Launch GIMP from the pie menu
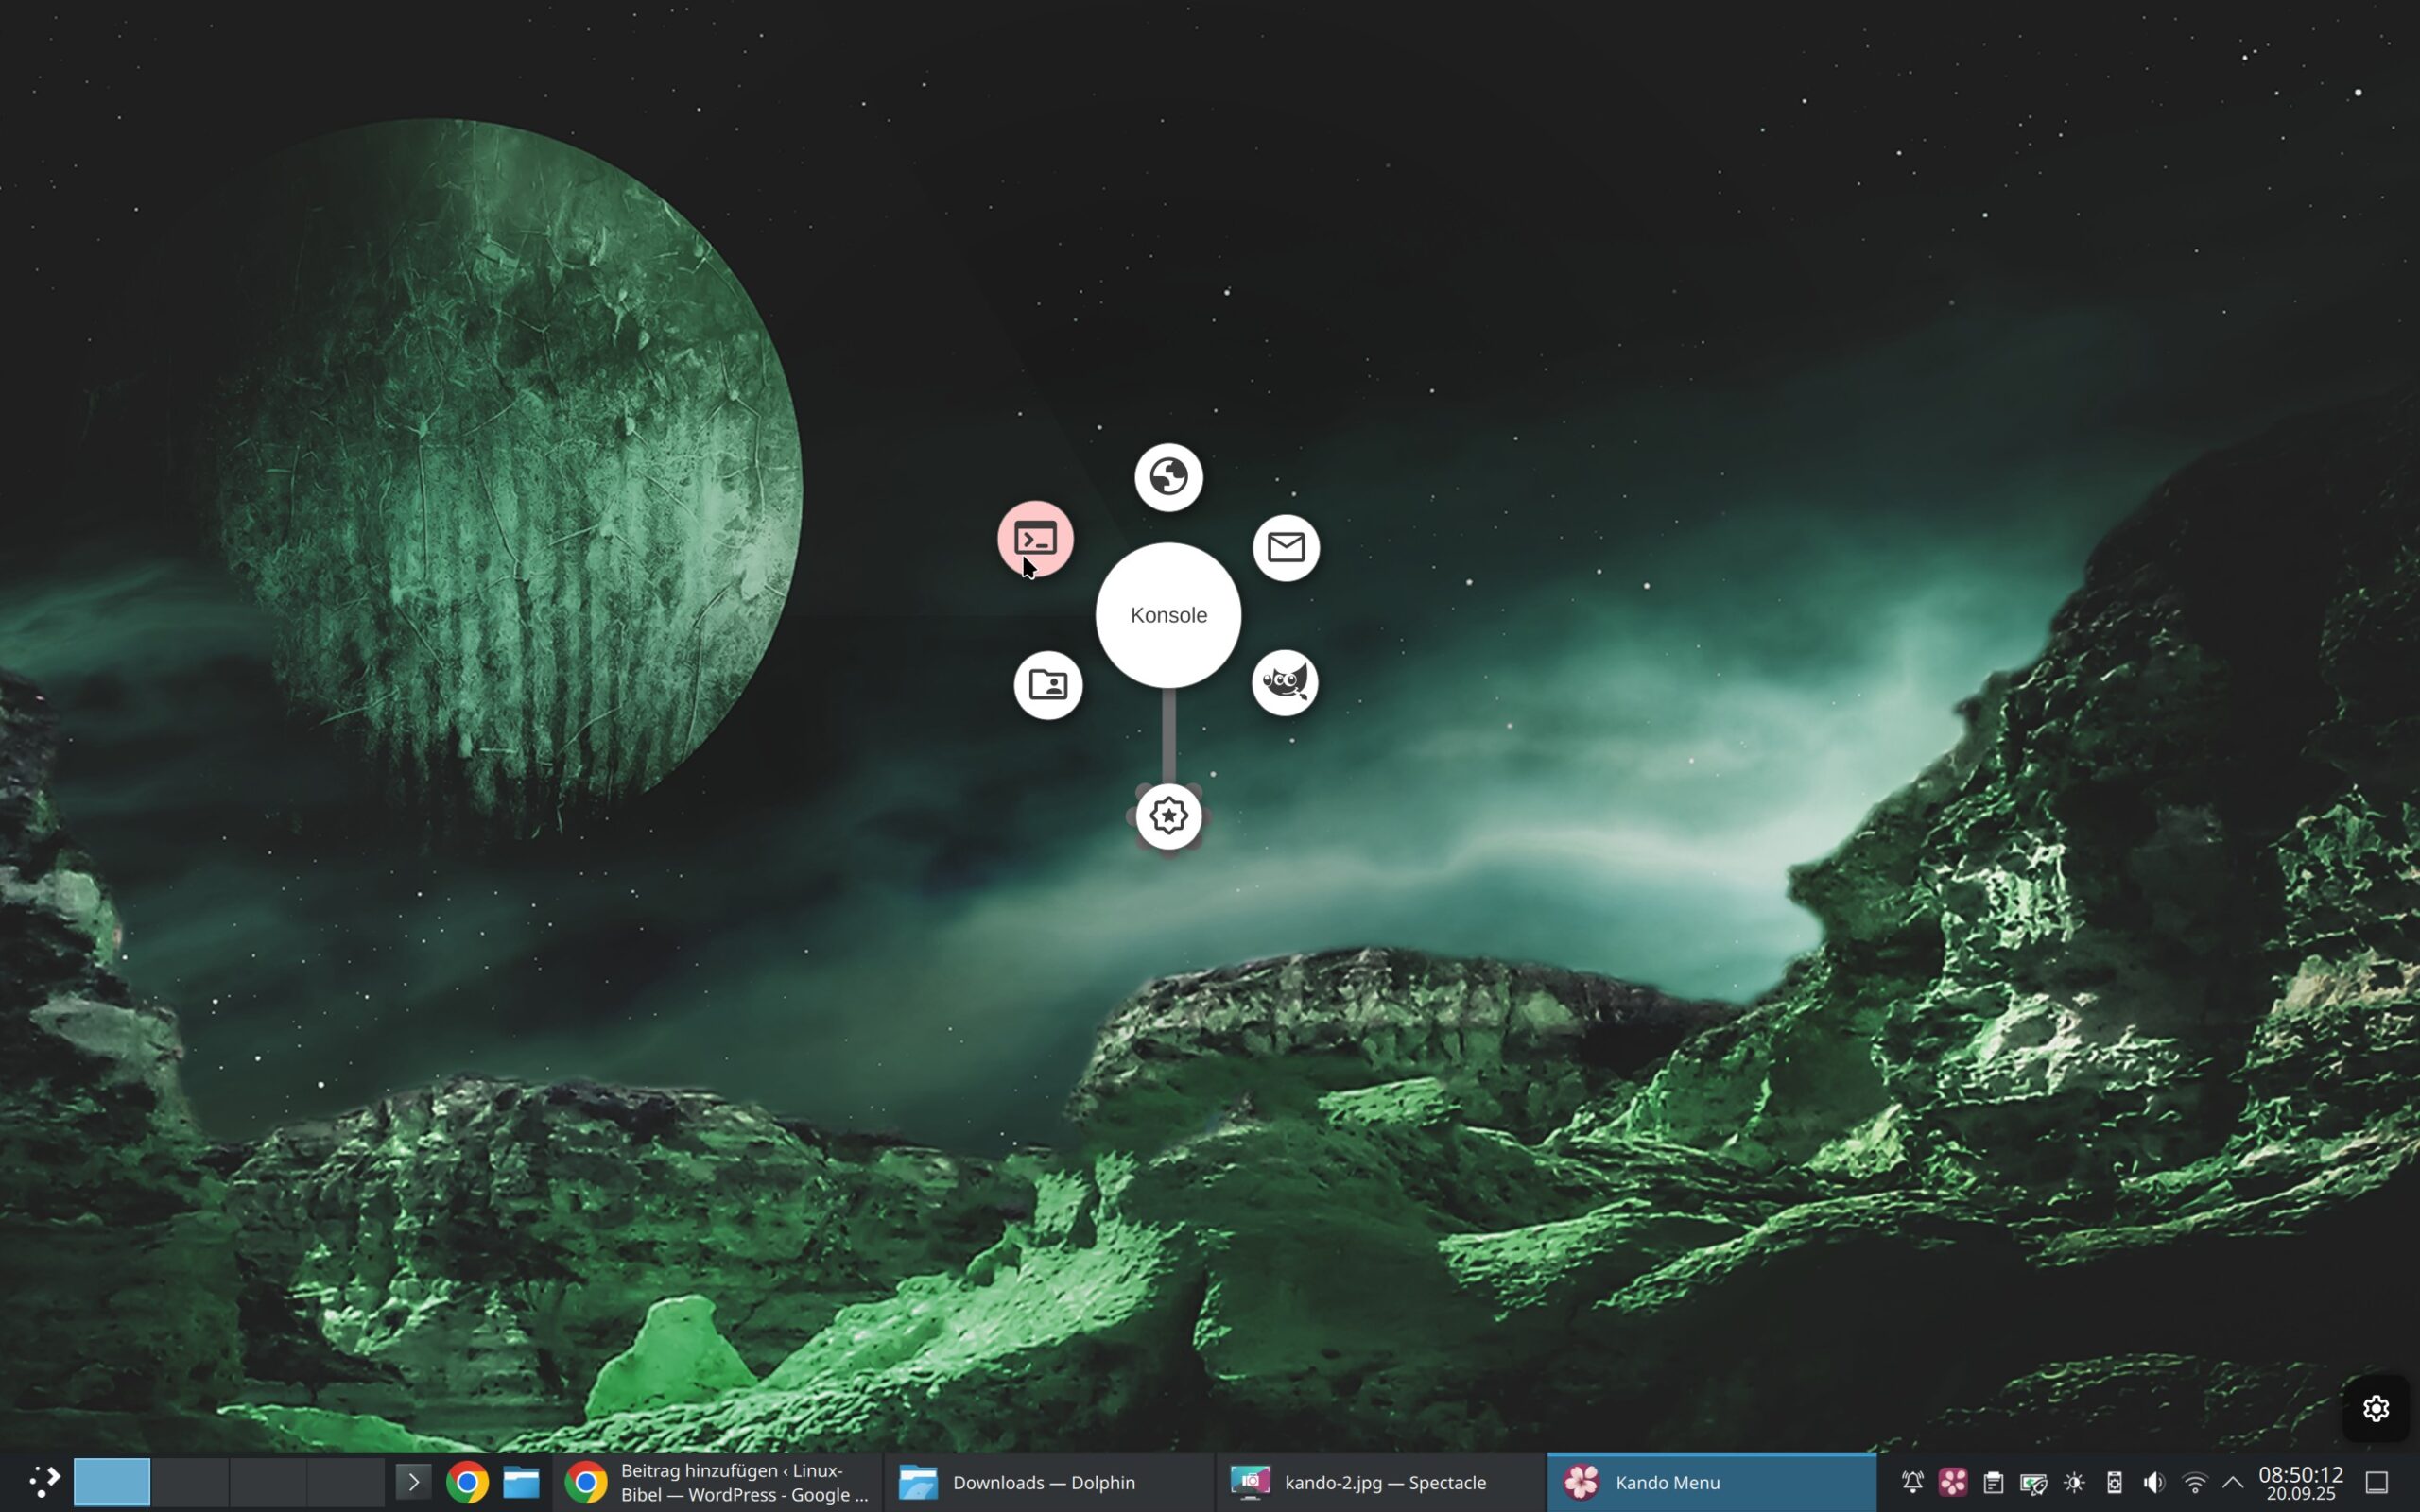The width and height of the screenshot is (2420, 1512). (1285, 683)
